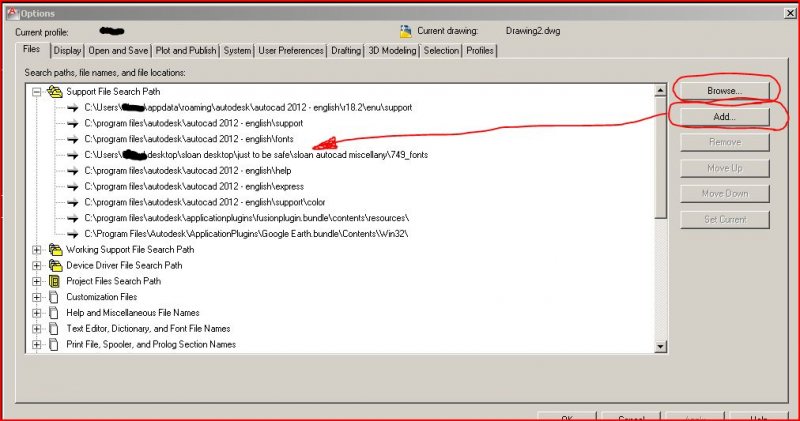
Task: Click the Device Driver File Search Path folder icon
Action: (55, 266)
